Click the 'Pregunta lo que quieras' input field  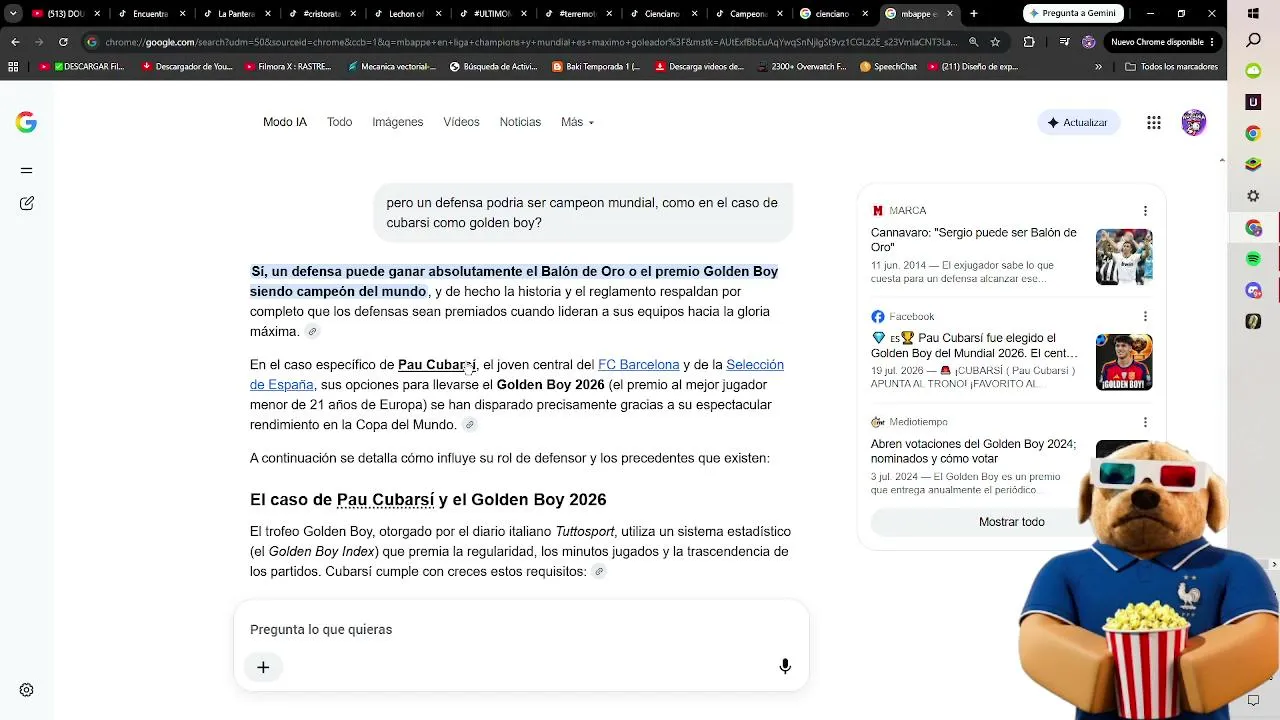coord(521,630)
